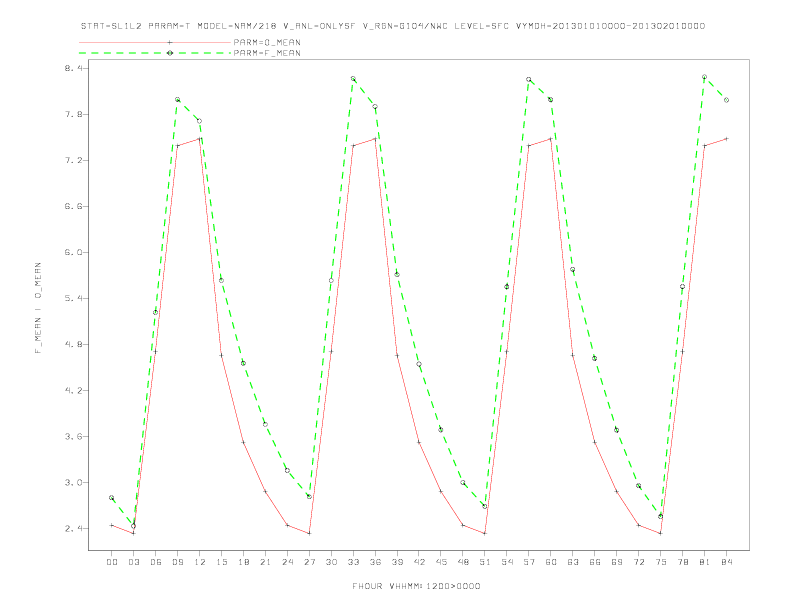Click the 24 x-axis tick label
Viewport: 792px width, 612px height.
click(x=287, y=562)
